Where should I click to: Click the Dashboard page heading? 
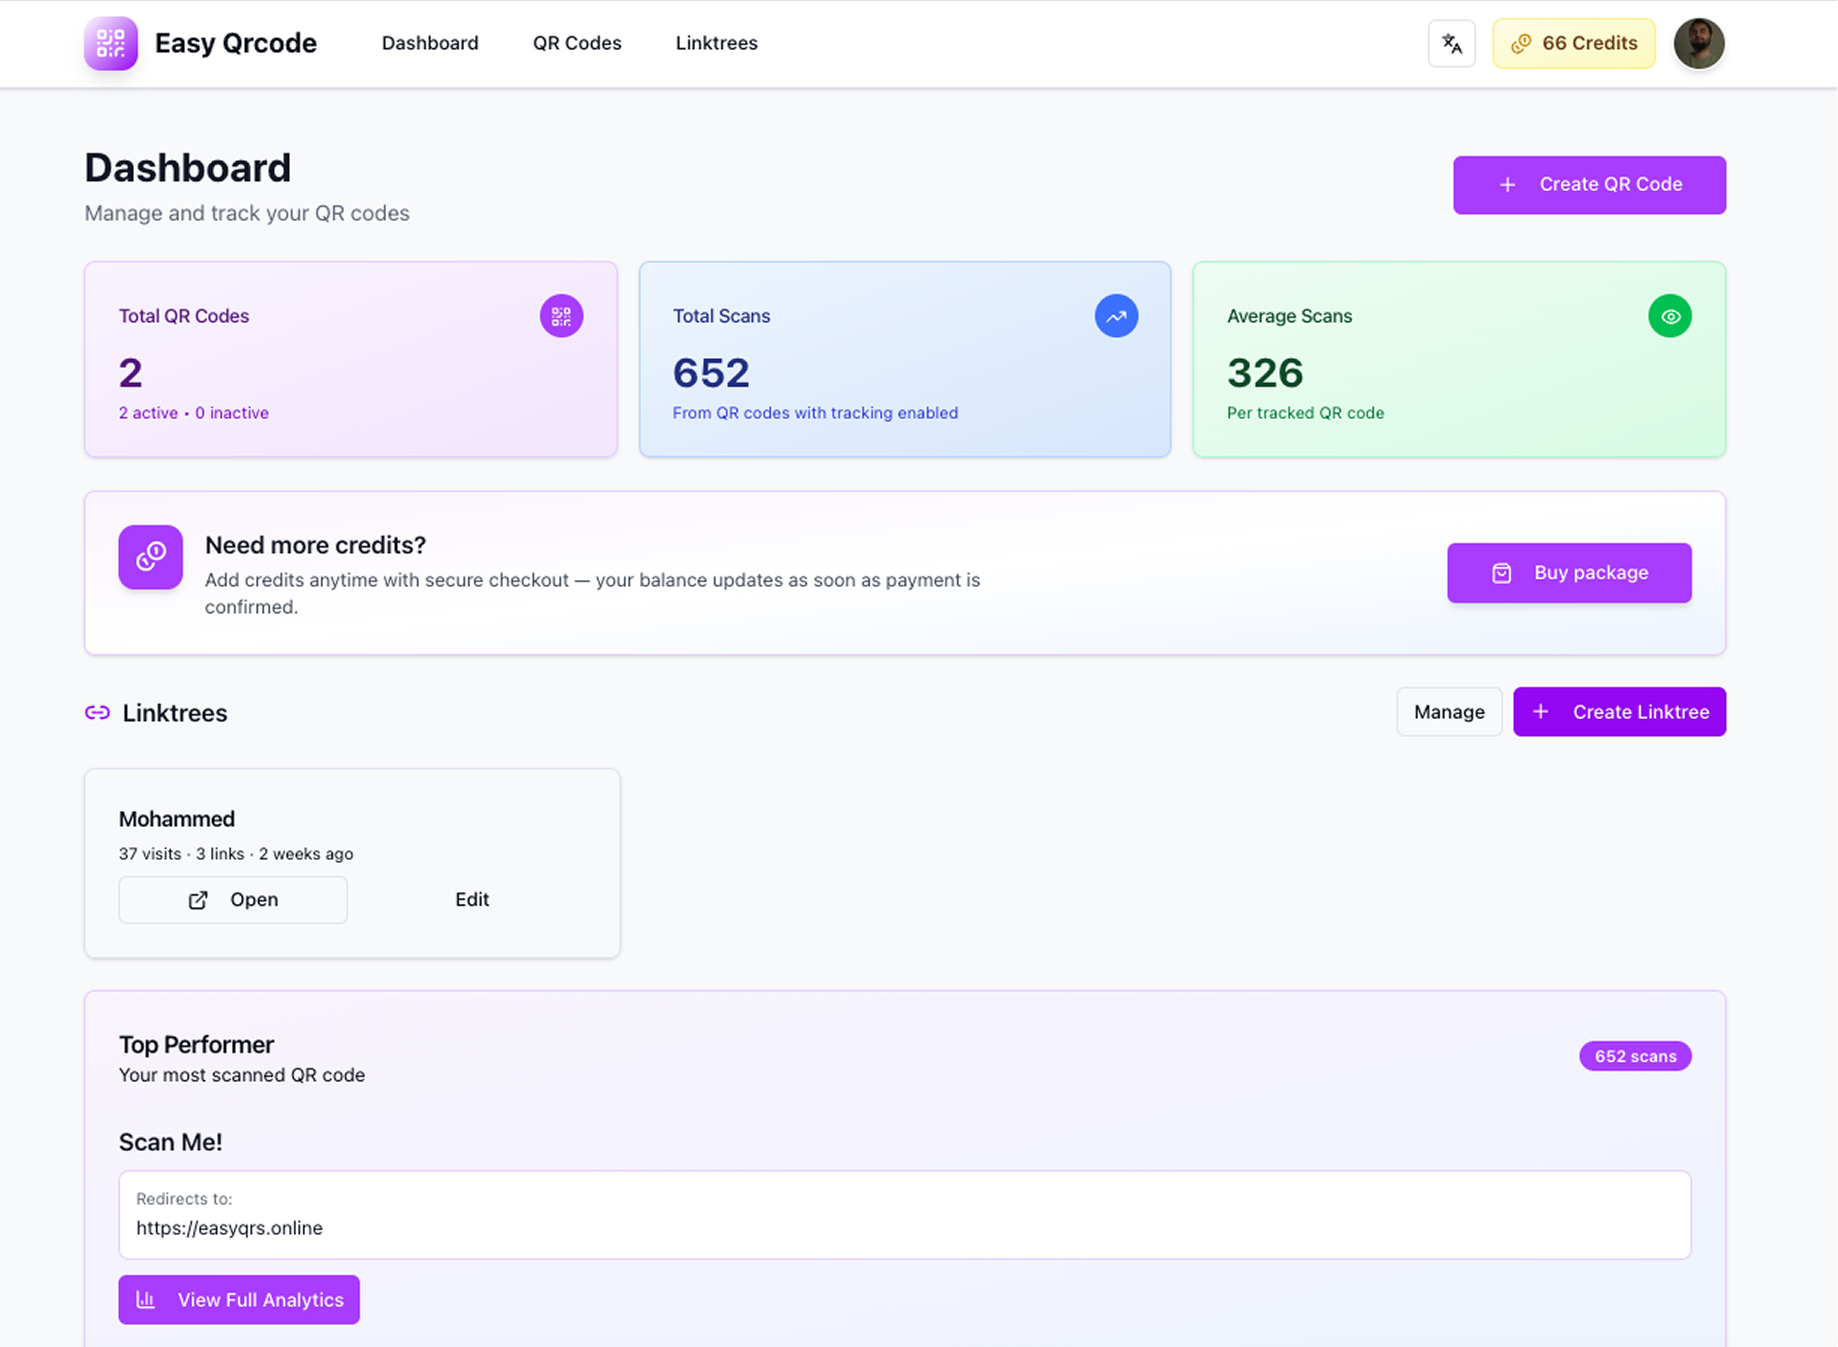pos(188,168)
